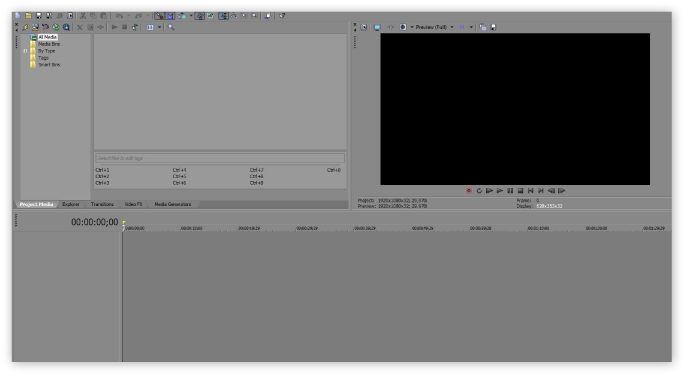This screenshot has height=374, width=684.
Task: Stop media preview in Project Media toolbar
Action: coord(125,27)
